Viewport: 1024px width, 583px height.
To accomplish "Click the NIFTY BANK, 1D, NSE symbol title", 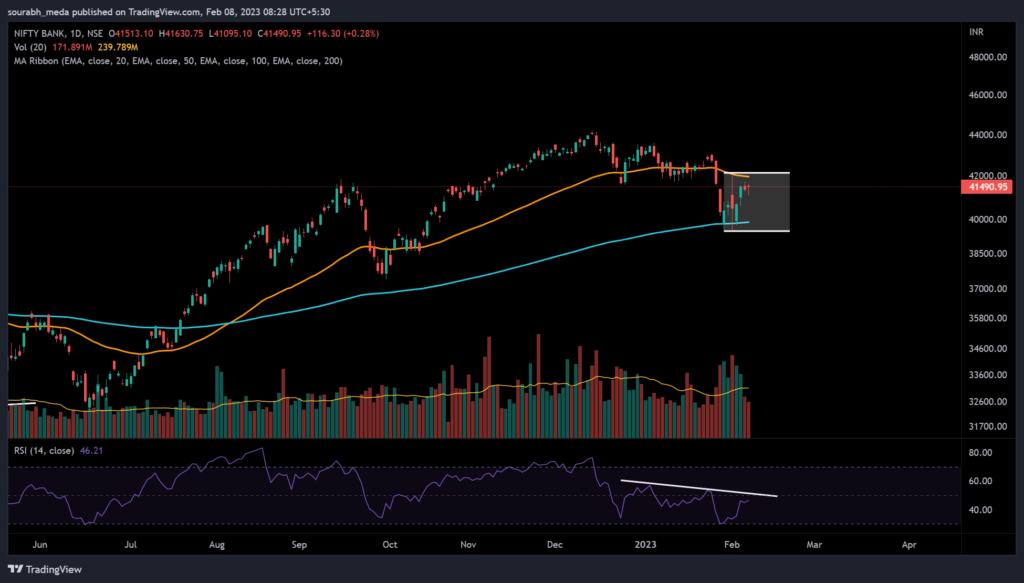I will [x=59, y=33].
